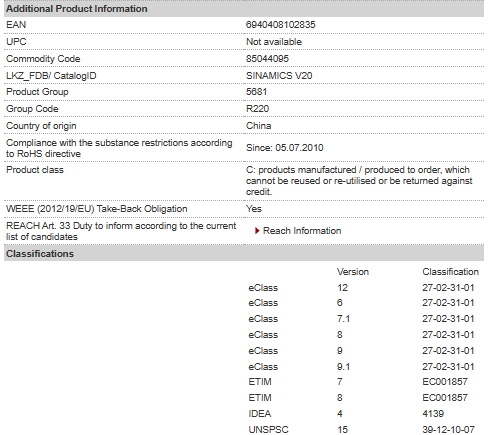Click the Version column header

pos(353,272)
